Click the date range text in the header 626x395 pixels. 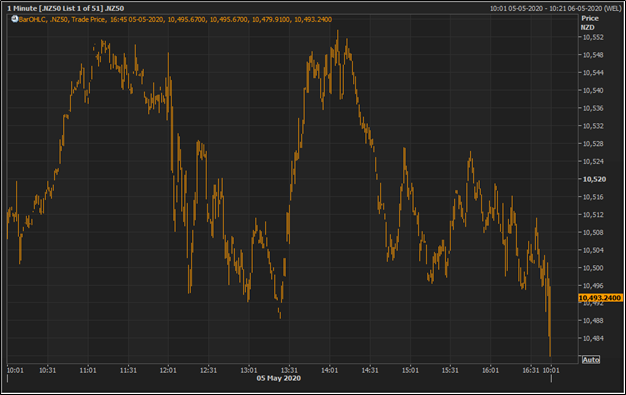click(x=555, y=8)
